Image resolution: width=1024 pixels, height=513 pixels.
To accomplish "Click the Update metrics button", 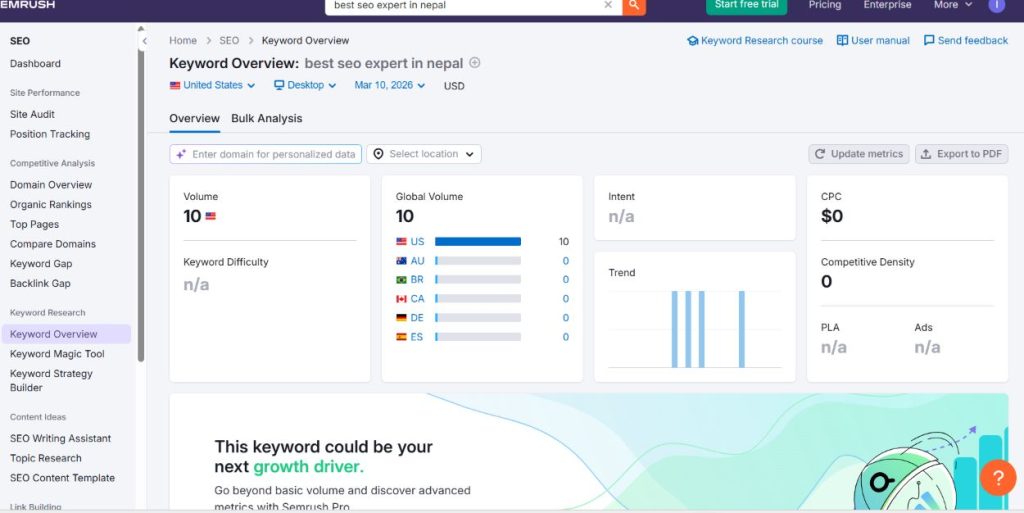I will [x=859, y=154].
